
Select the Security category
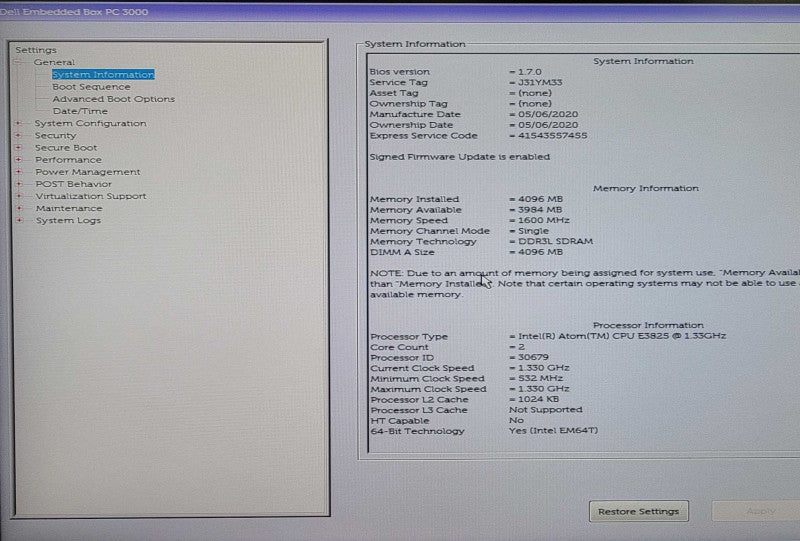56,136
